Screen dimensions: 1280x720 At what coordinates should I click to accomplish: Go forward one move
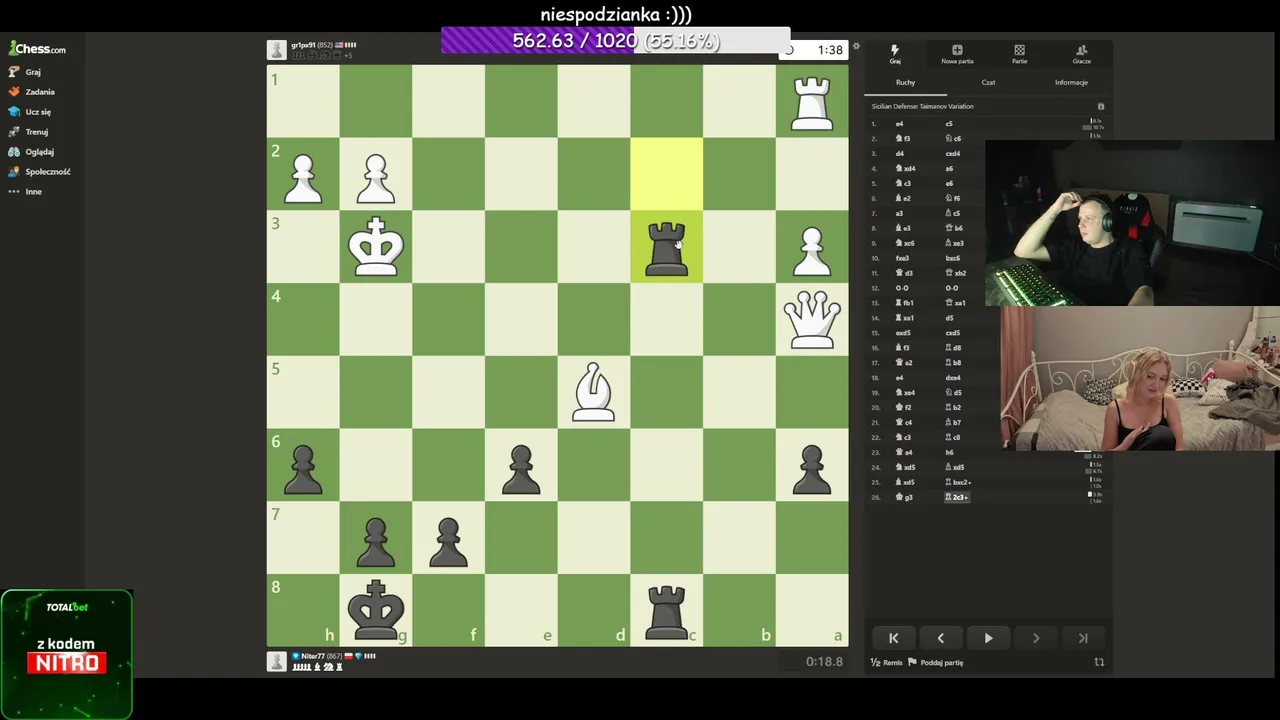1036,638
